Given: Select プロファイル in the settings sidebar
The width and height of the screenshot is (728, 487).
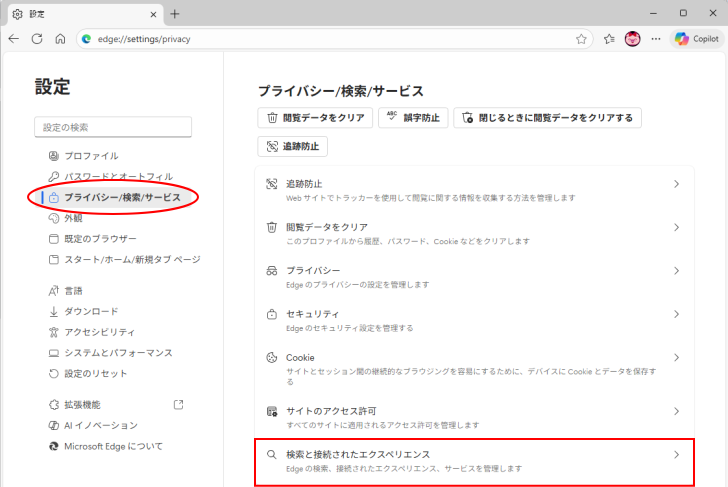Looking at the screenshot, I should click(x=91, y=156).
